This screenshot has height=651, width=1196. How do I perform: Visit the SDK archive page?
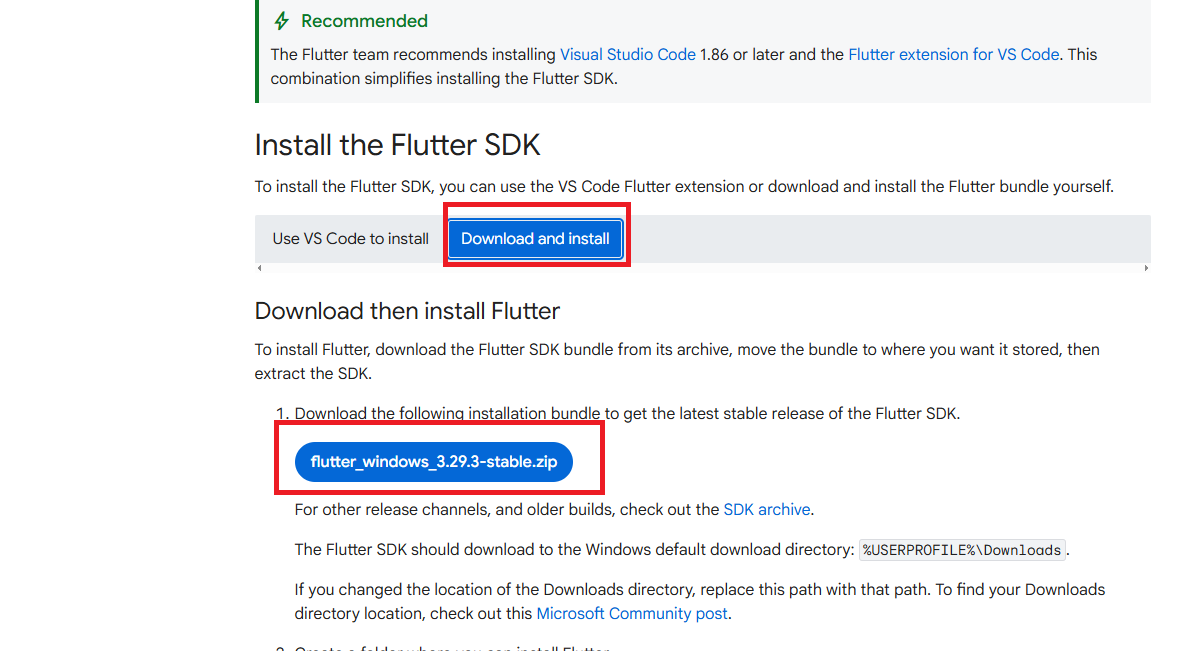coord(766,509)
